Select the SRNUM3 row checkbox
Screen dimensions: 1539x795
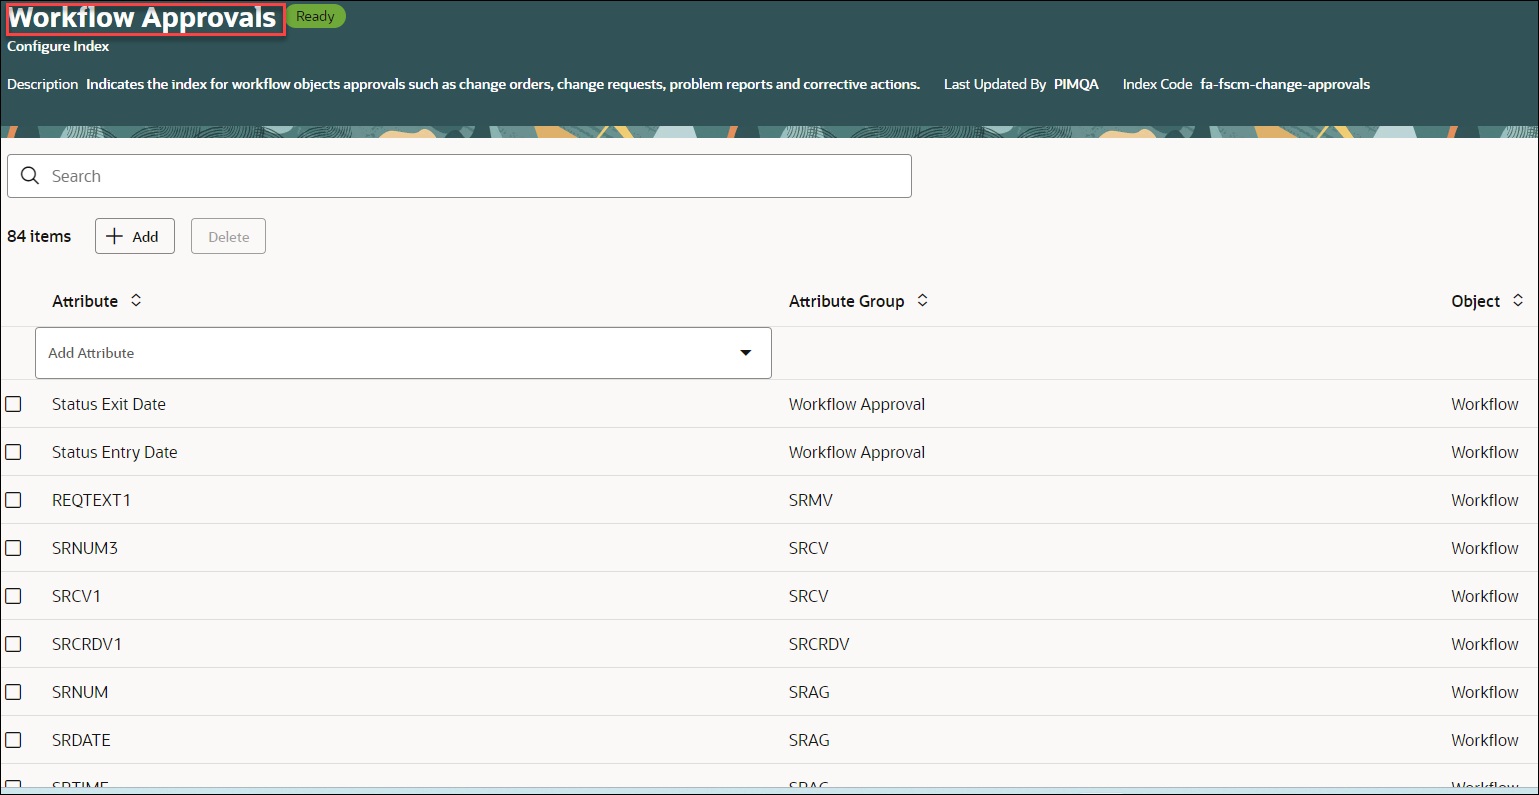pos(13,548)
